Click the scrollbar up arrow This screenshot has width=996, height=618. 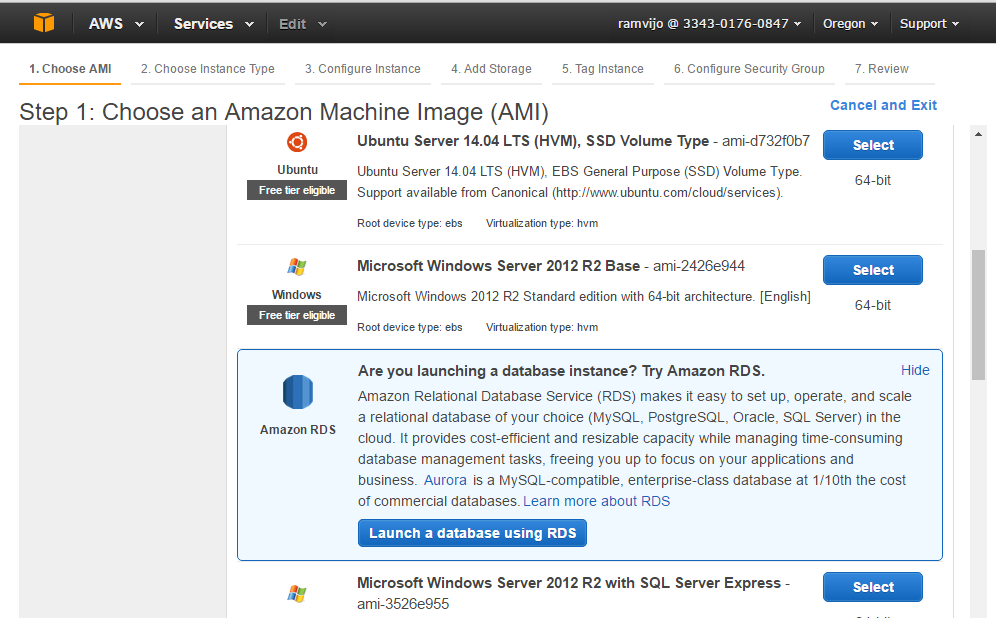978,134
